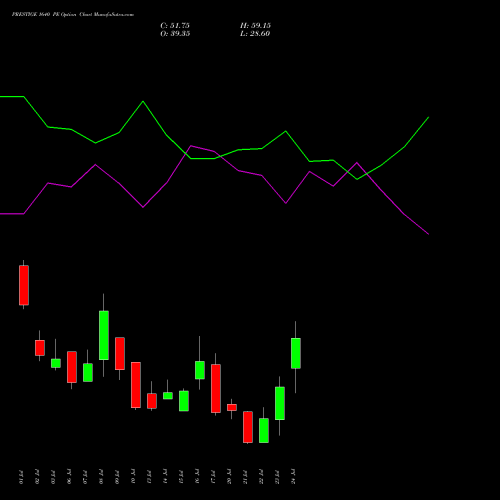Select the close value C: 51.75
The width and height of the screenshot is (500, 500).
pyautogui.click(x=175, y=26)
